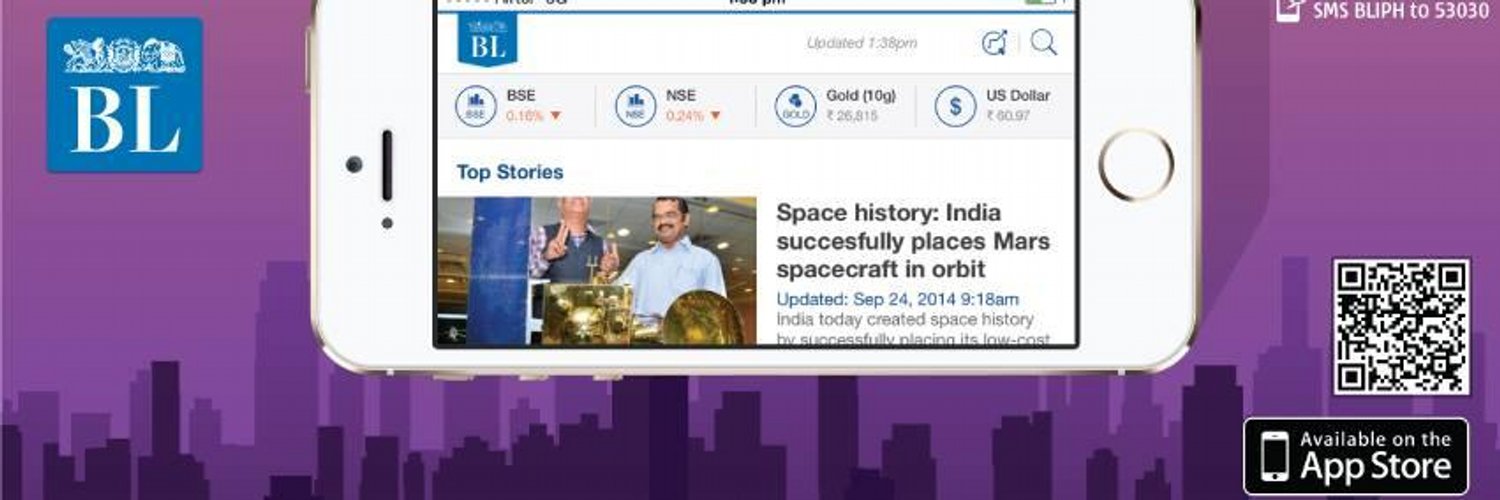Click the QR code image
The image size is (1500, 500).
point(1401,327)
